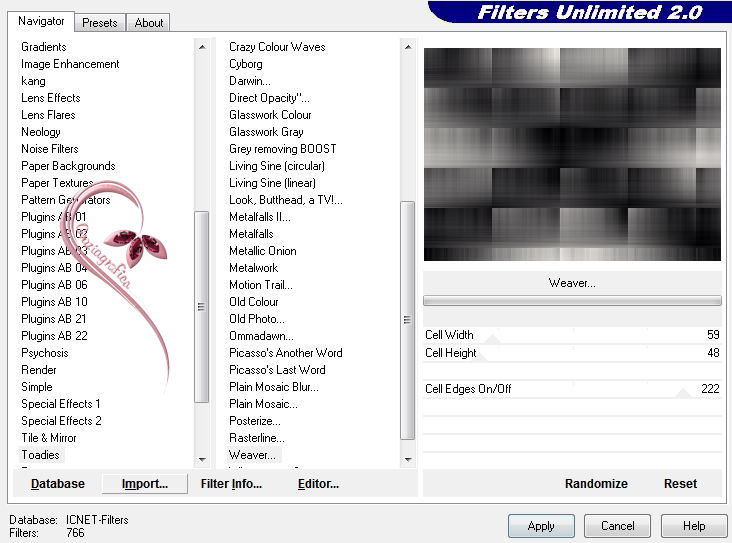Select the Gradients category
This screenshot has height=543, width=732.
click(43, 47)
